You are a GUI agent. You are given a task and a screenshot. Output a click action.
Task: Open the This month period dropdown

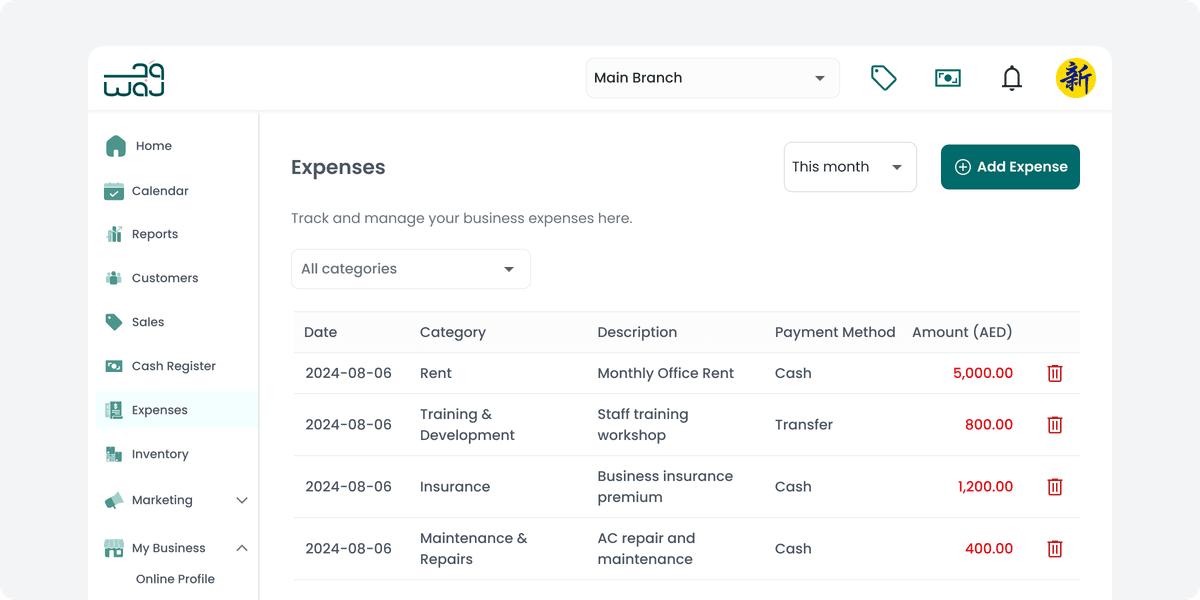pyautogui.click(x=850, y=166)
